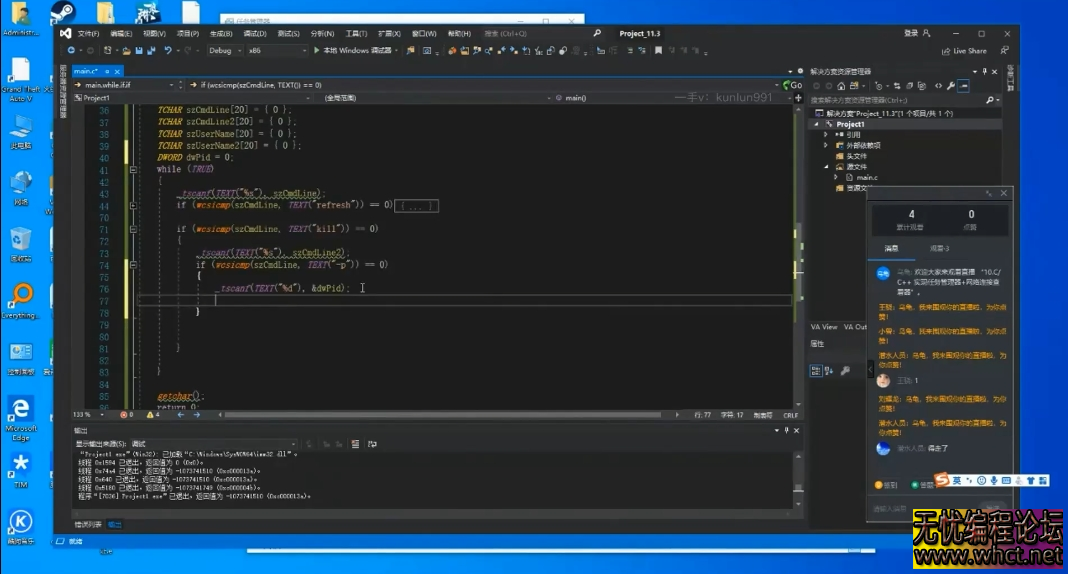
Task: Collapse the while (TRUE) code block
Action: (133, 170)
